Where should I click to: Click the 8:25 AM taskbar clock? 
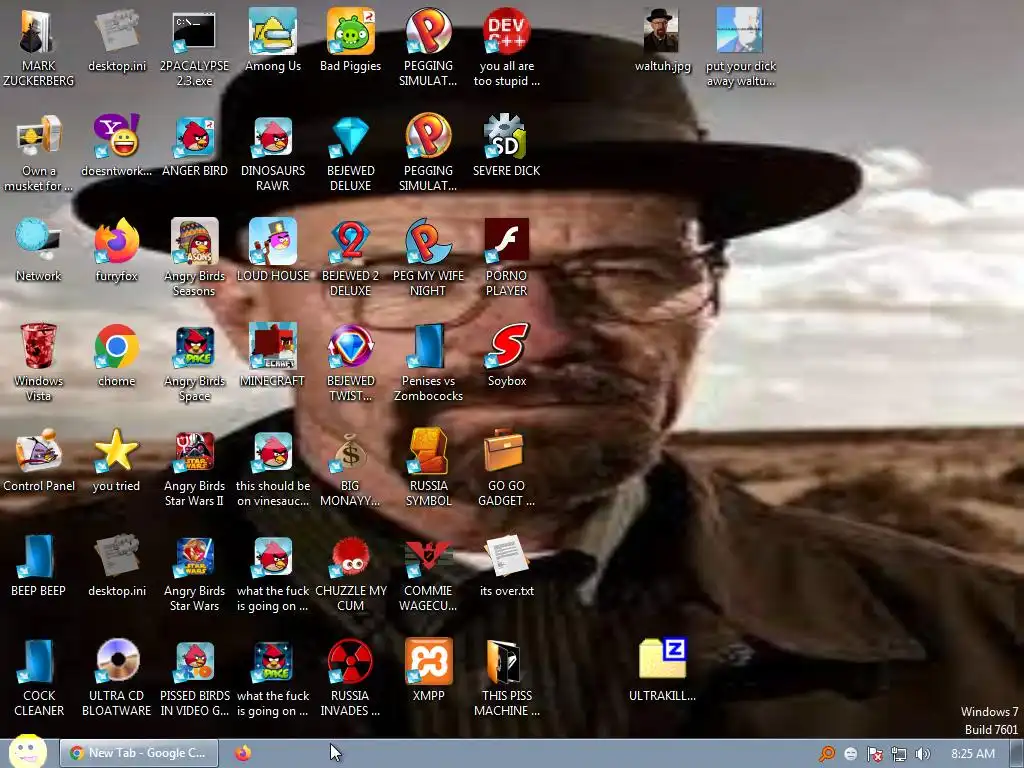coord(972,754)
